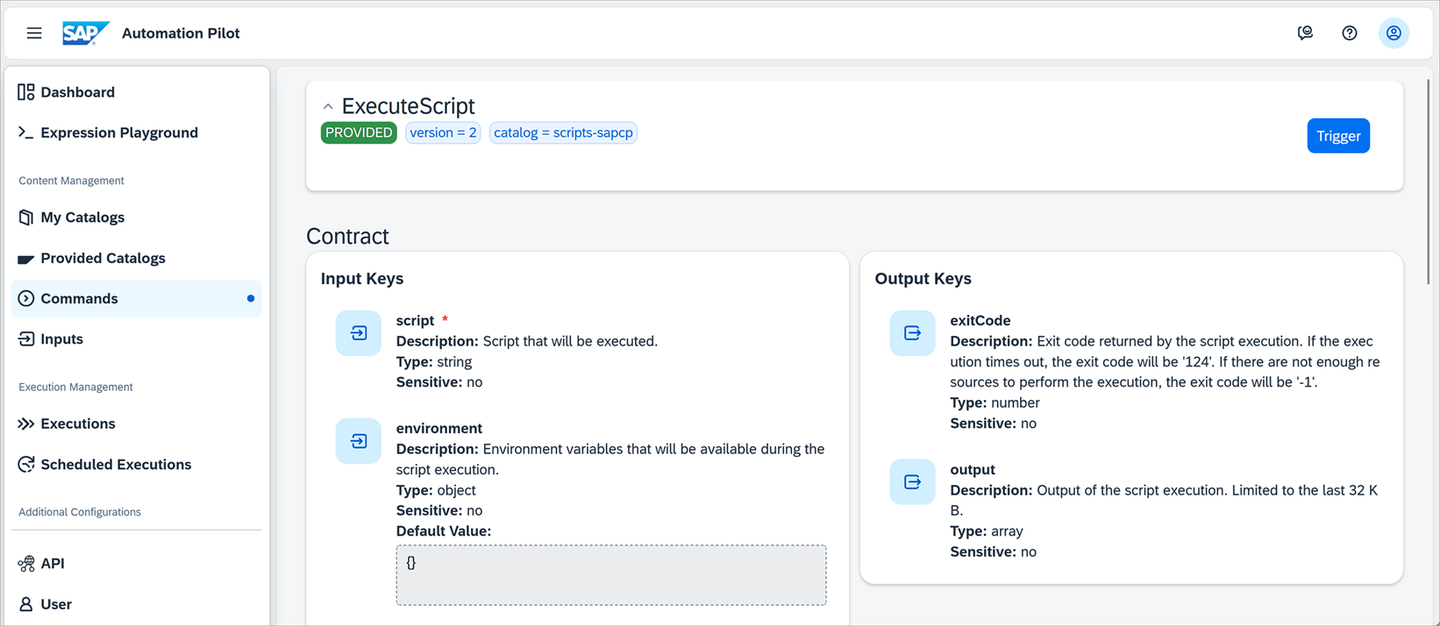Click the 'script' key name
This screenshot has width=1440, height=626.
[415, 321]
